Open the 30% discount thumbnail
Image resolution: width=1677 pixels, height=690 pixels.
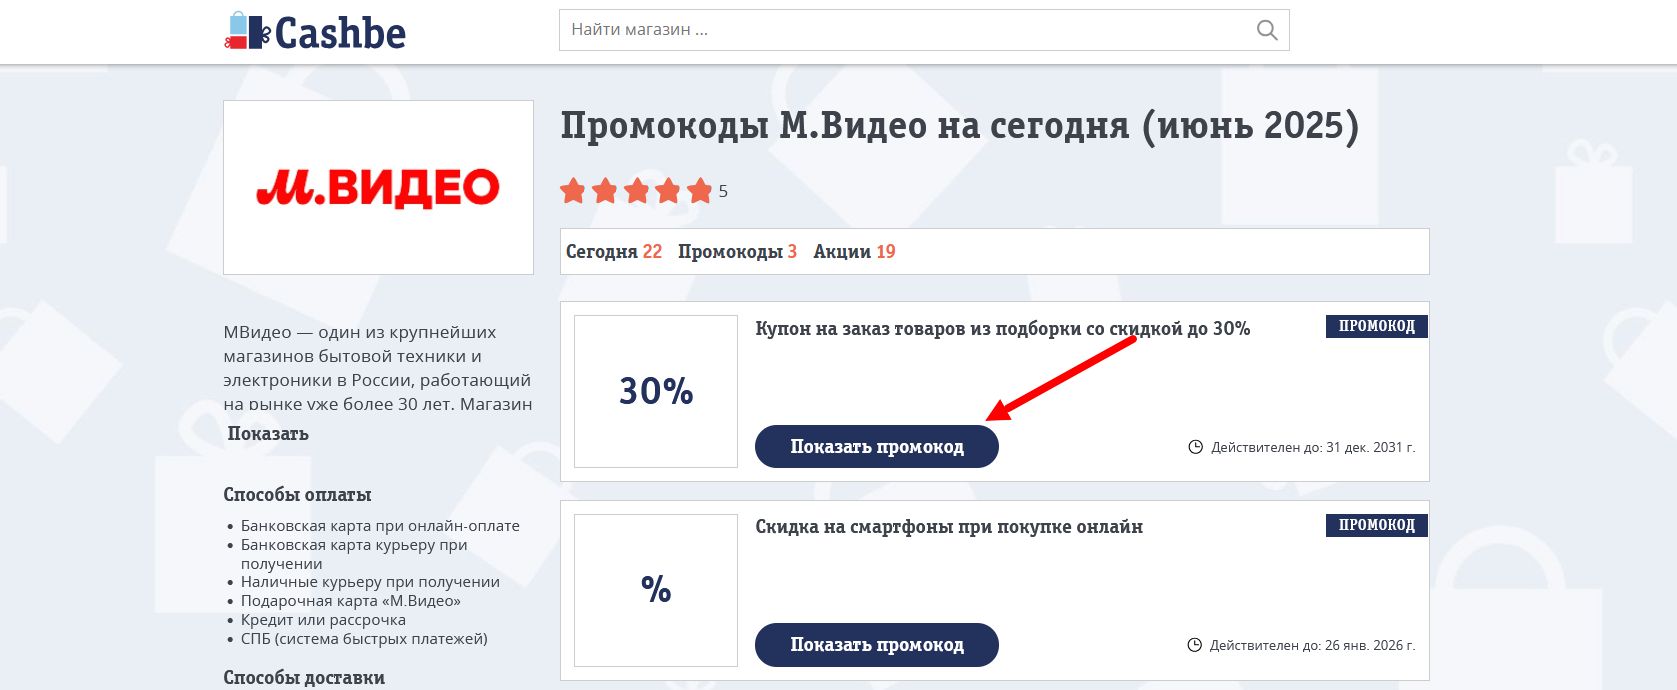656,391
